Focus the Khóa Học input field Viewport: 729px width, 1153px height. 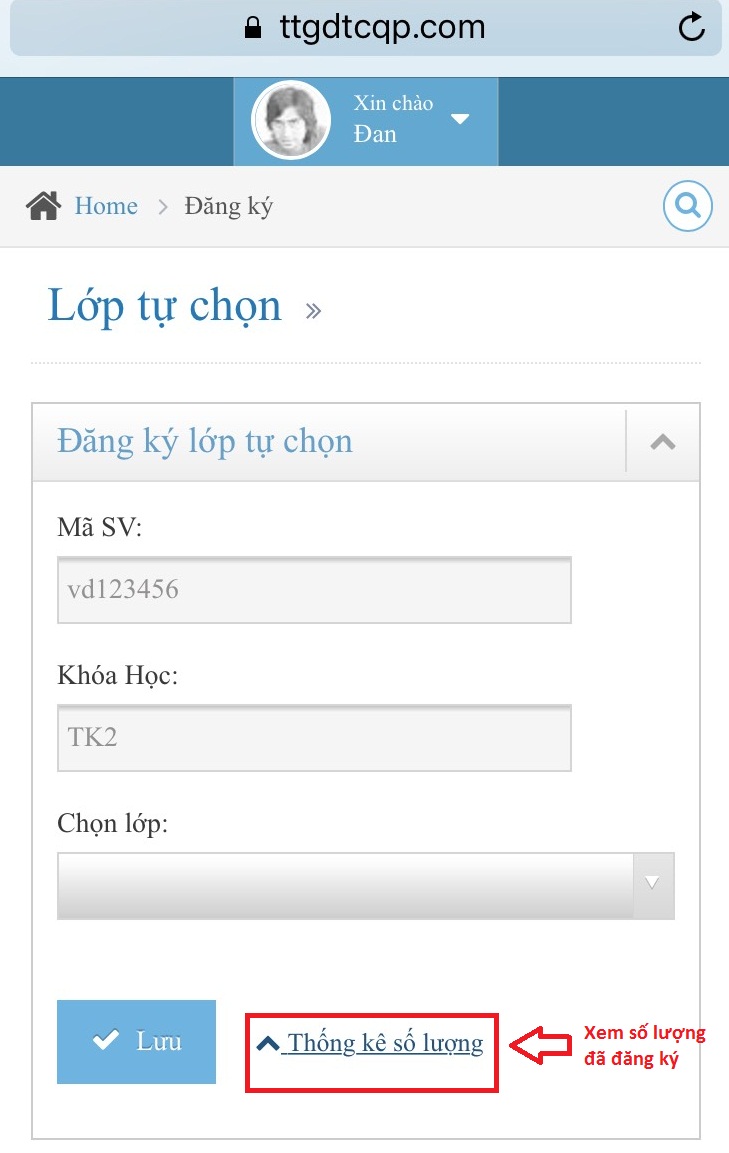[314, 738]
